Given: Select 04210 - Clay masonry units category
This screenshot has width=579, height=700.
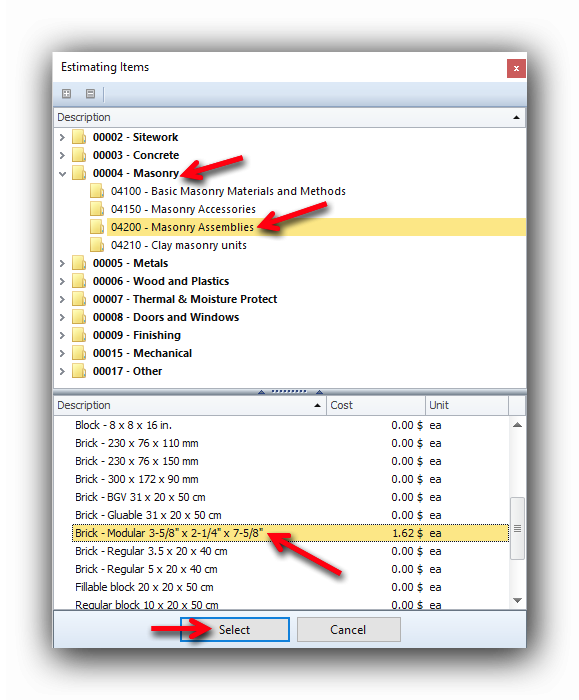Looking at the screenshot, I should (x=179, y=245).
